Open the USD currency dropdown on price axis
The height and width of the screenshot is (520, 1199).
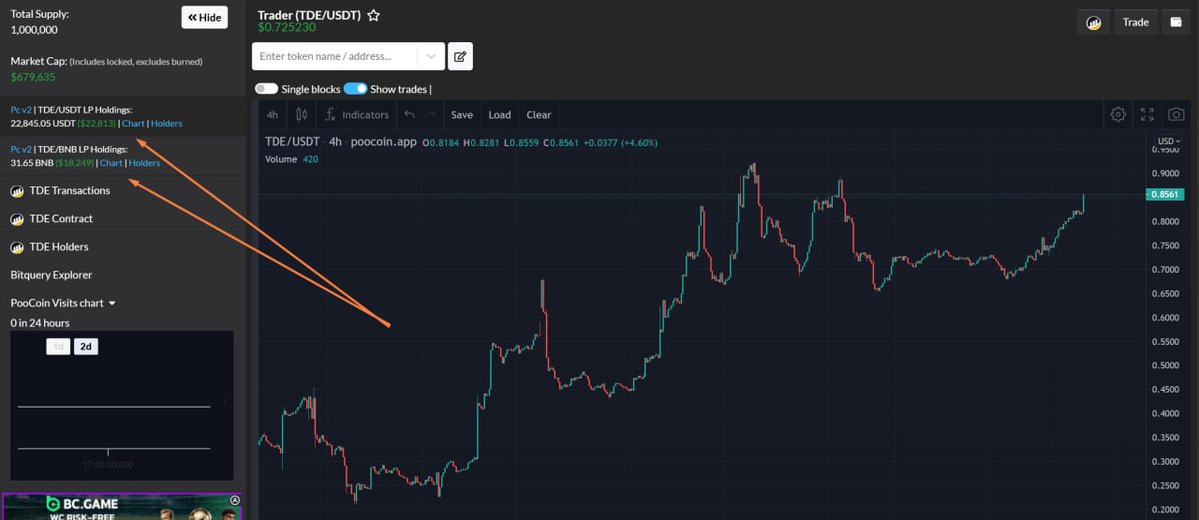pyautogui.click(x=1169, y=141)
